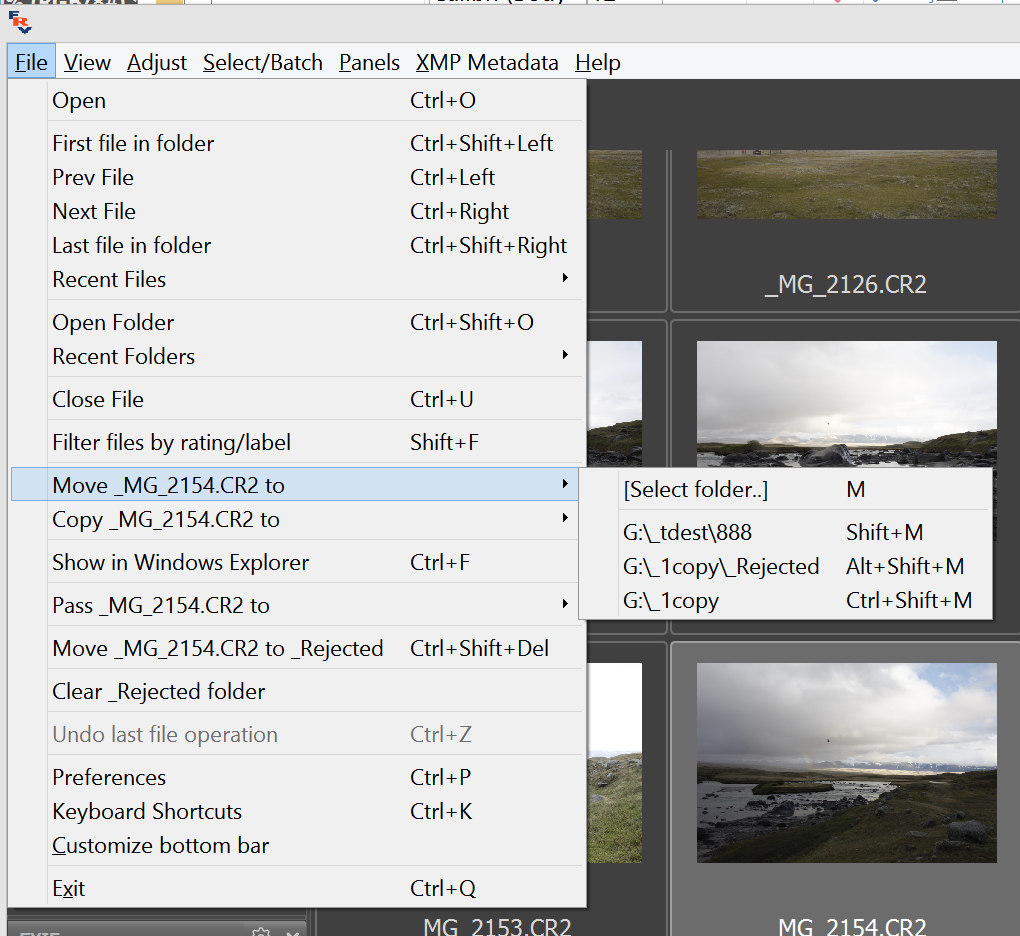Move file to G:\_tdest\888 folder
The width and height of the screenshot is (1020, 936).
pos(687,533)
